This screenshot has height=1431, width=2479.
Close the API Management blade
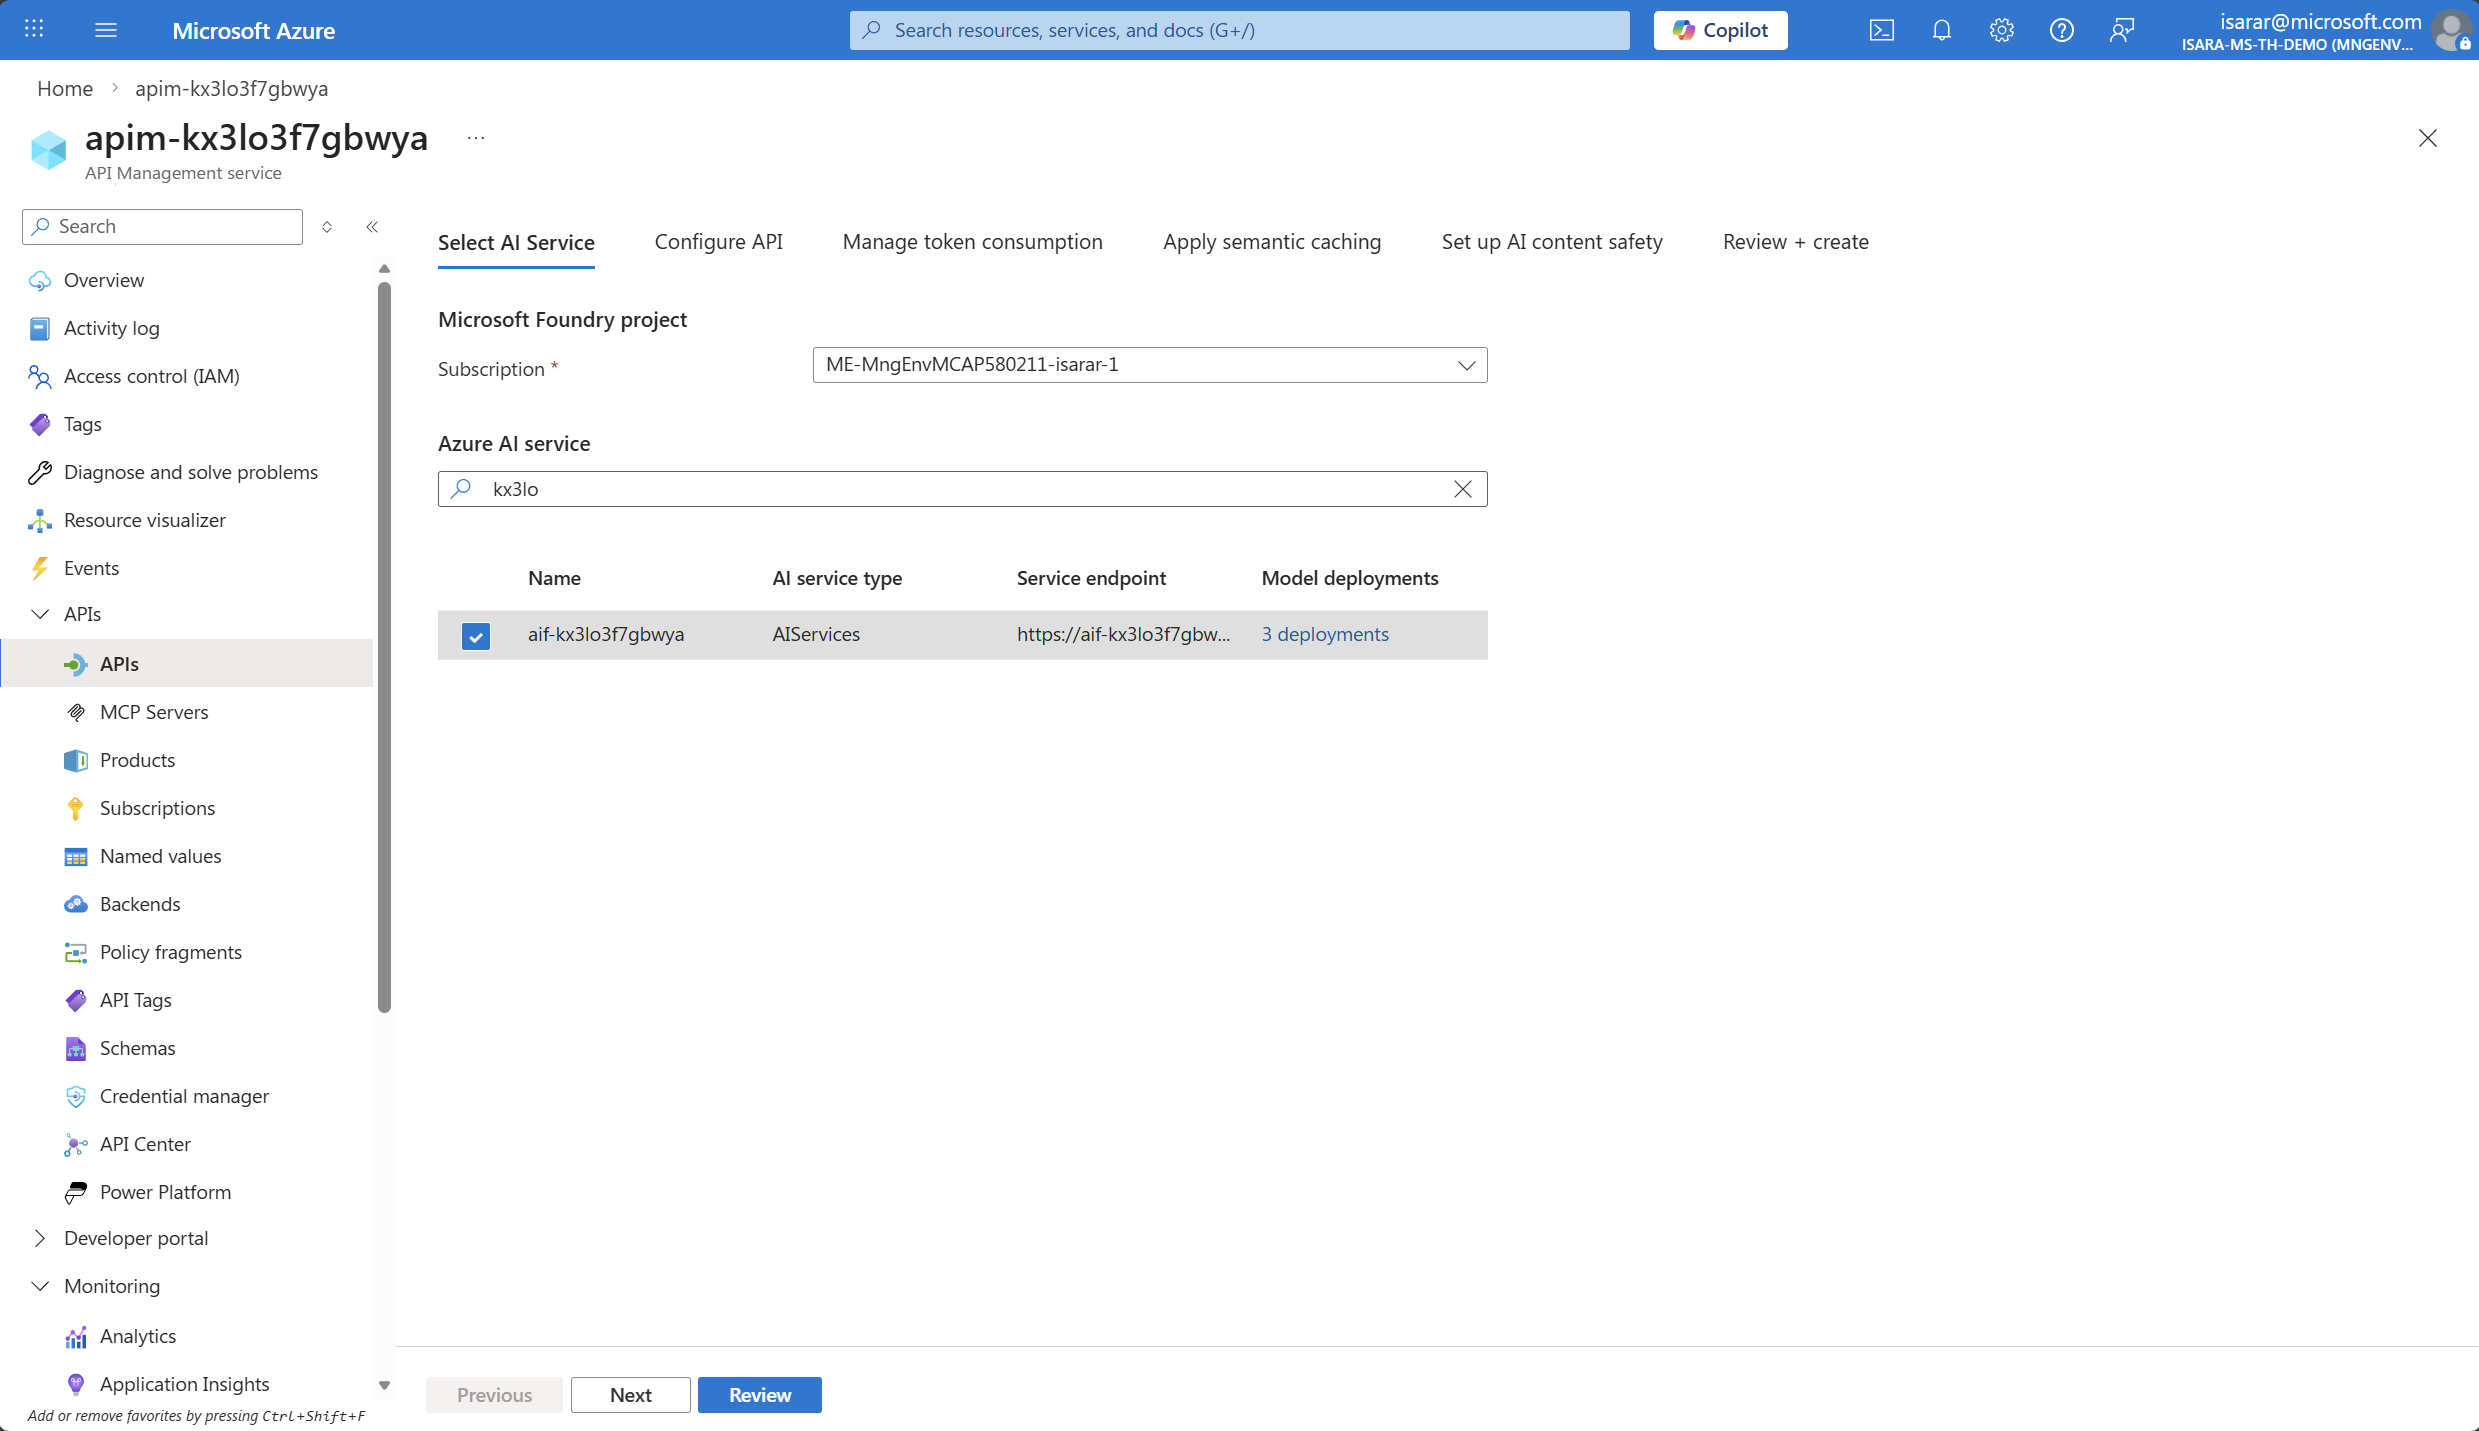coord(2427,138)
